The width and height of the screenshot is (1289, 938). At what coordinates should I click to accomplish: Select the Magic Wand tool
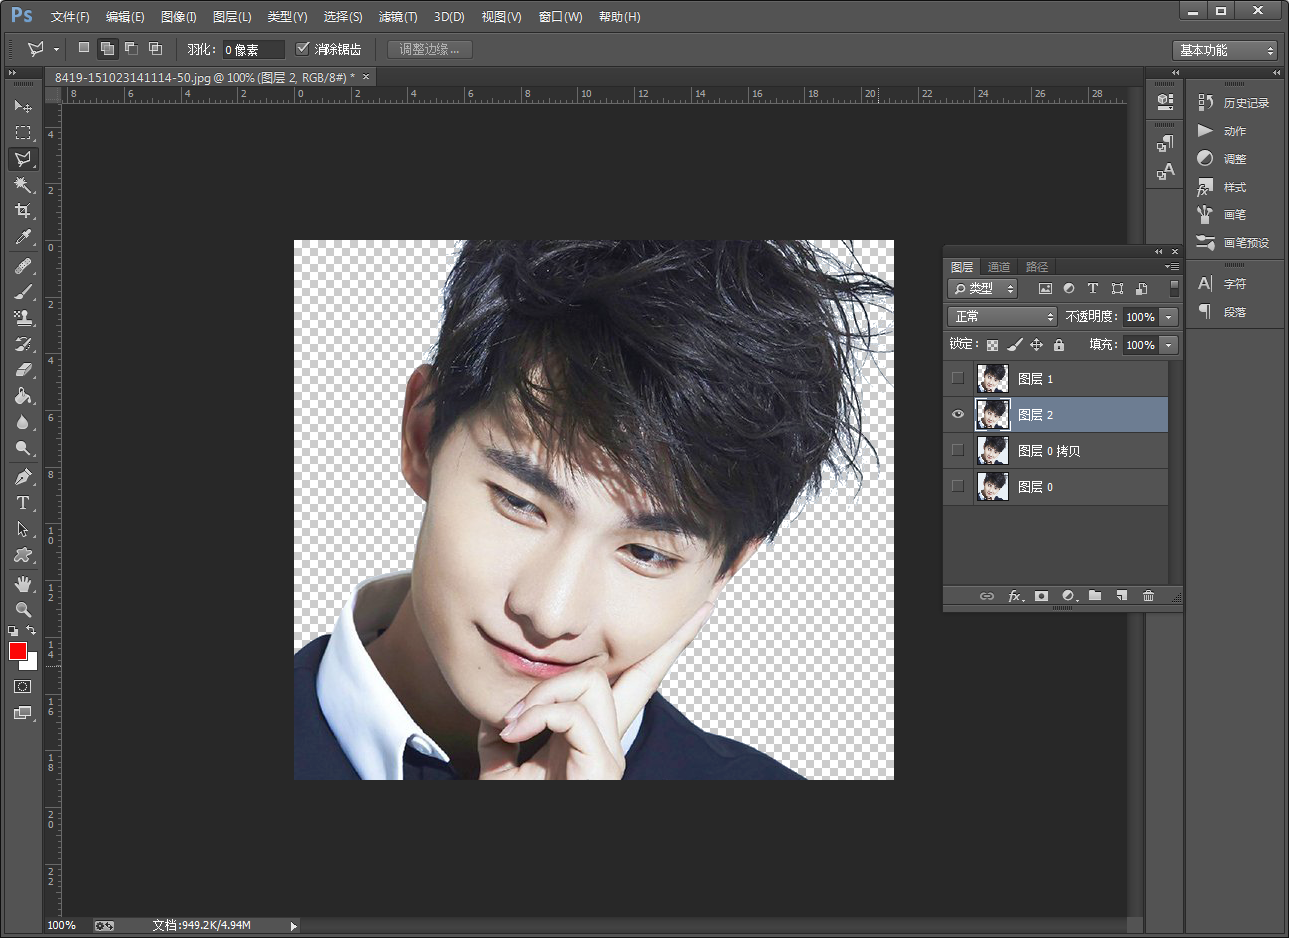point(23,185)
